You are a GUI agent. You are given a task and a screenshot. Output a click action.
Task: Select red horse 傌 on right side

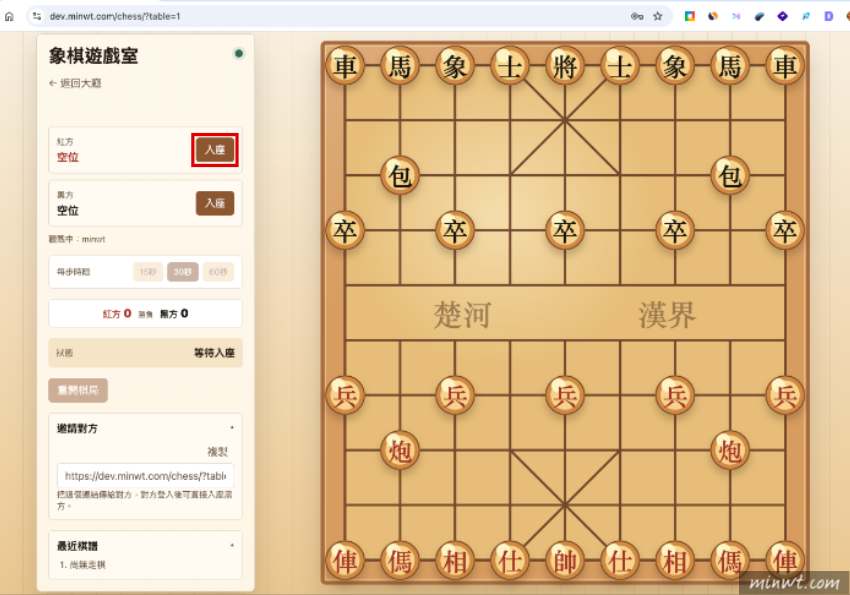tap(730, 560)
